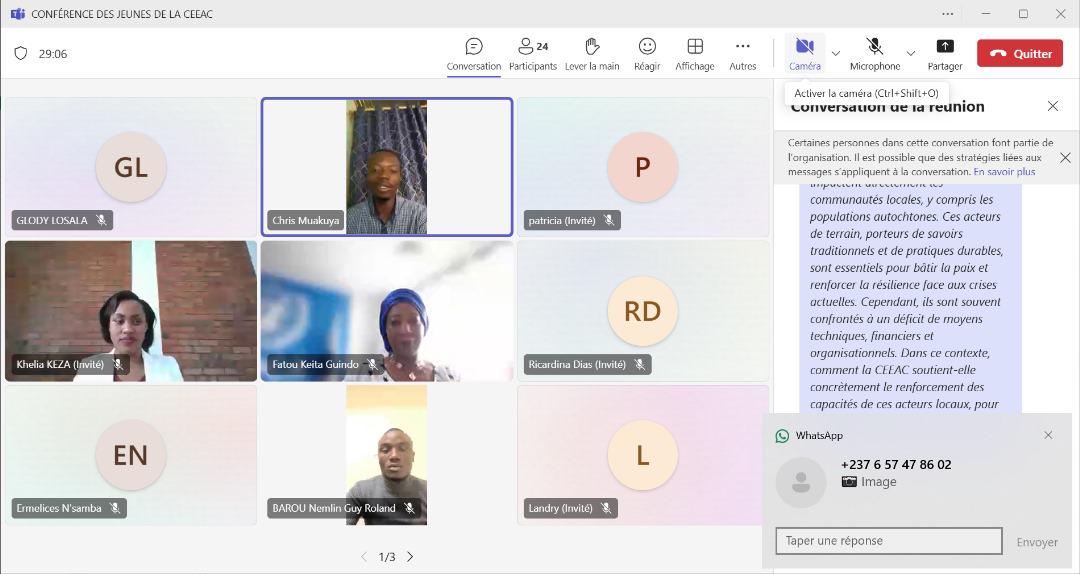
Task: Expand the microphone options dropdown arrow
Action: [x=910, y=54]
